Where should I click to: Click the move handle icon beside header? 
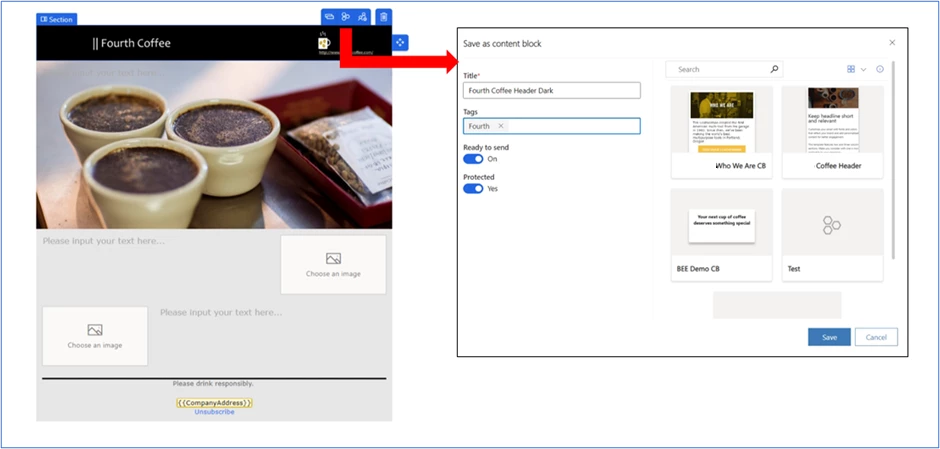[x=400, y=42]
